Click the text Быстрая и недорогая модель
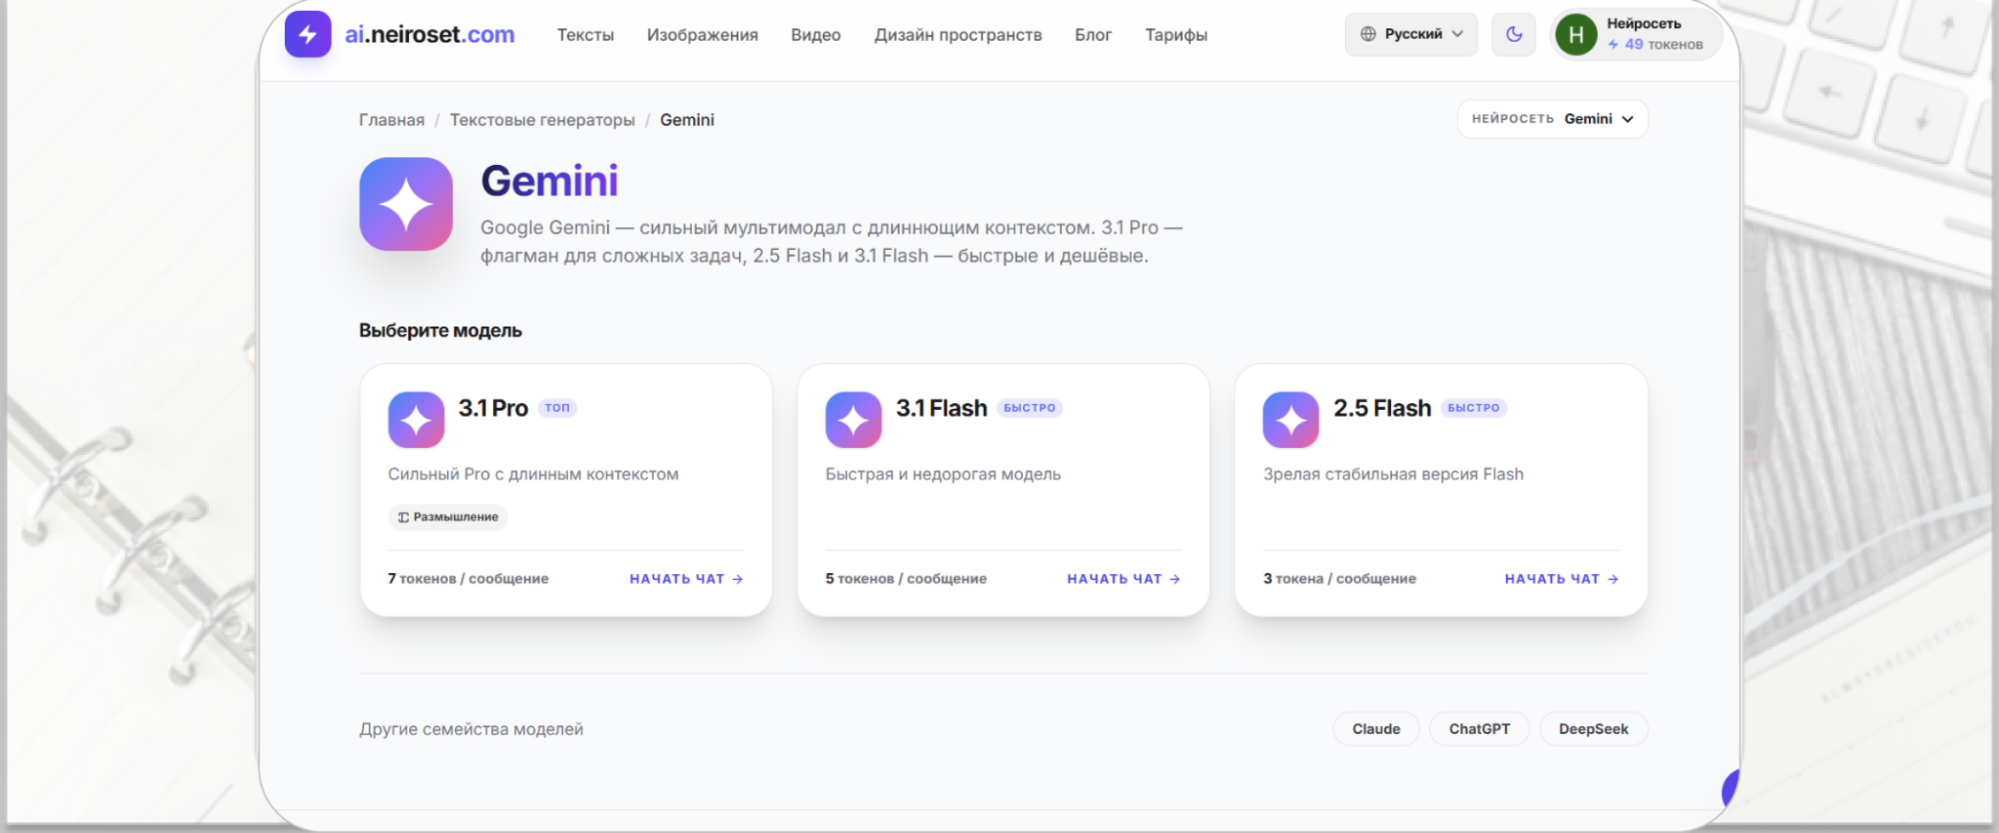 943,474
